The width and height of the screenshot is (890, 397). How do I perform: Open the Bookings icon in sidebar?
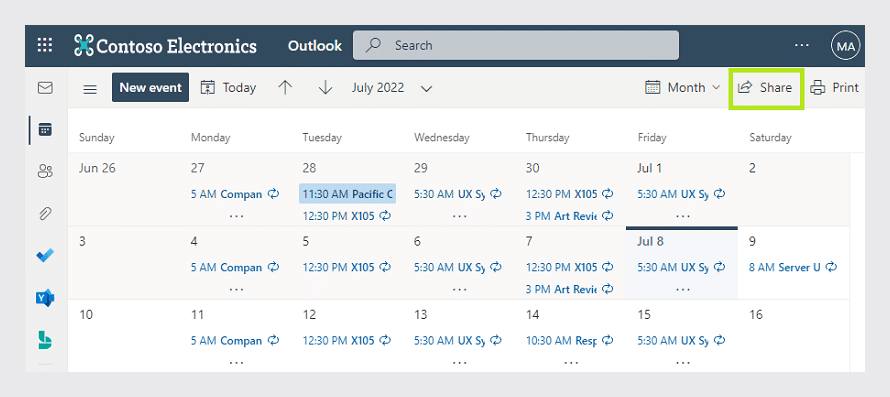pos(45,340)
